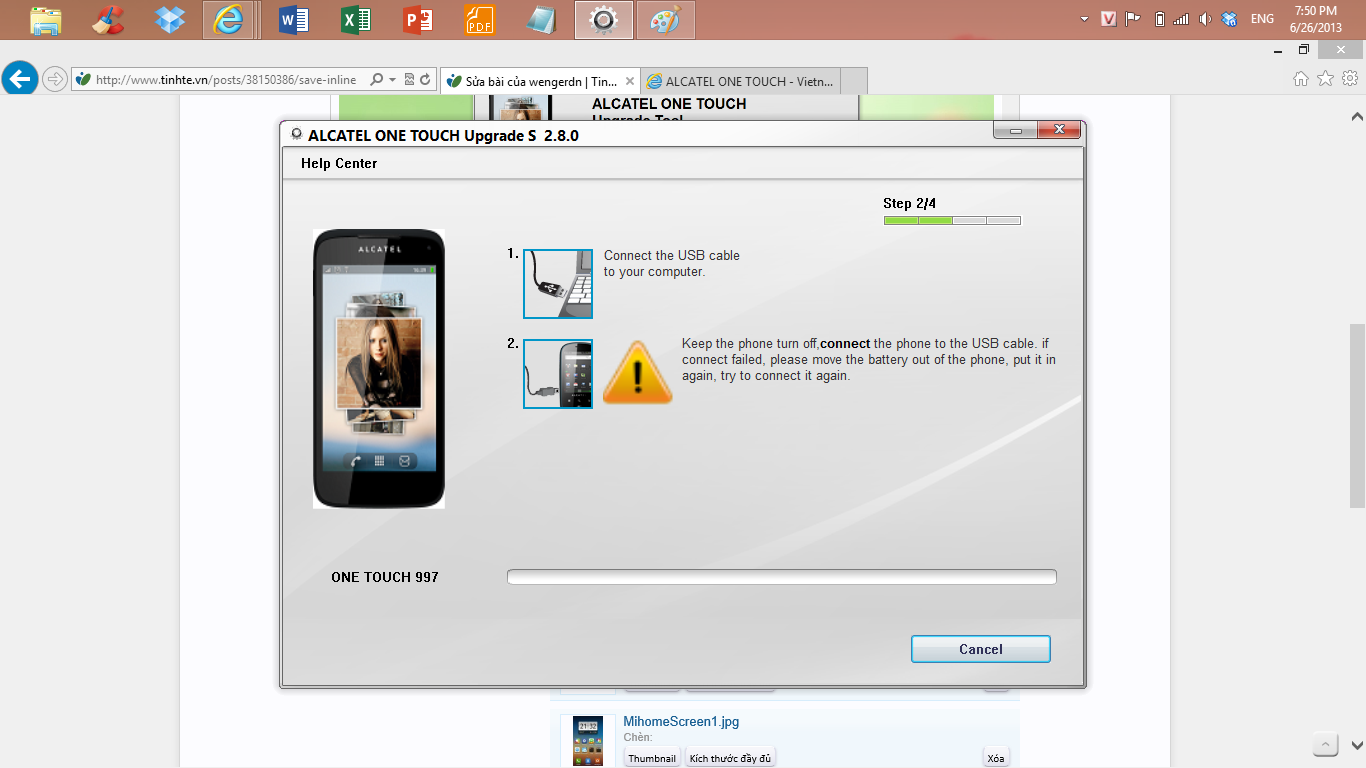1366x768 pixels.
Task: Click the browser scrollbar up arrow
Action: click(x=1357, y=116)
